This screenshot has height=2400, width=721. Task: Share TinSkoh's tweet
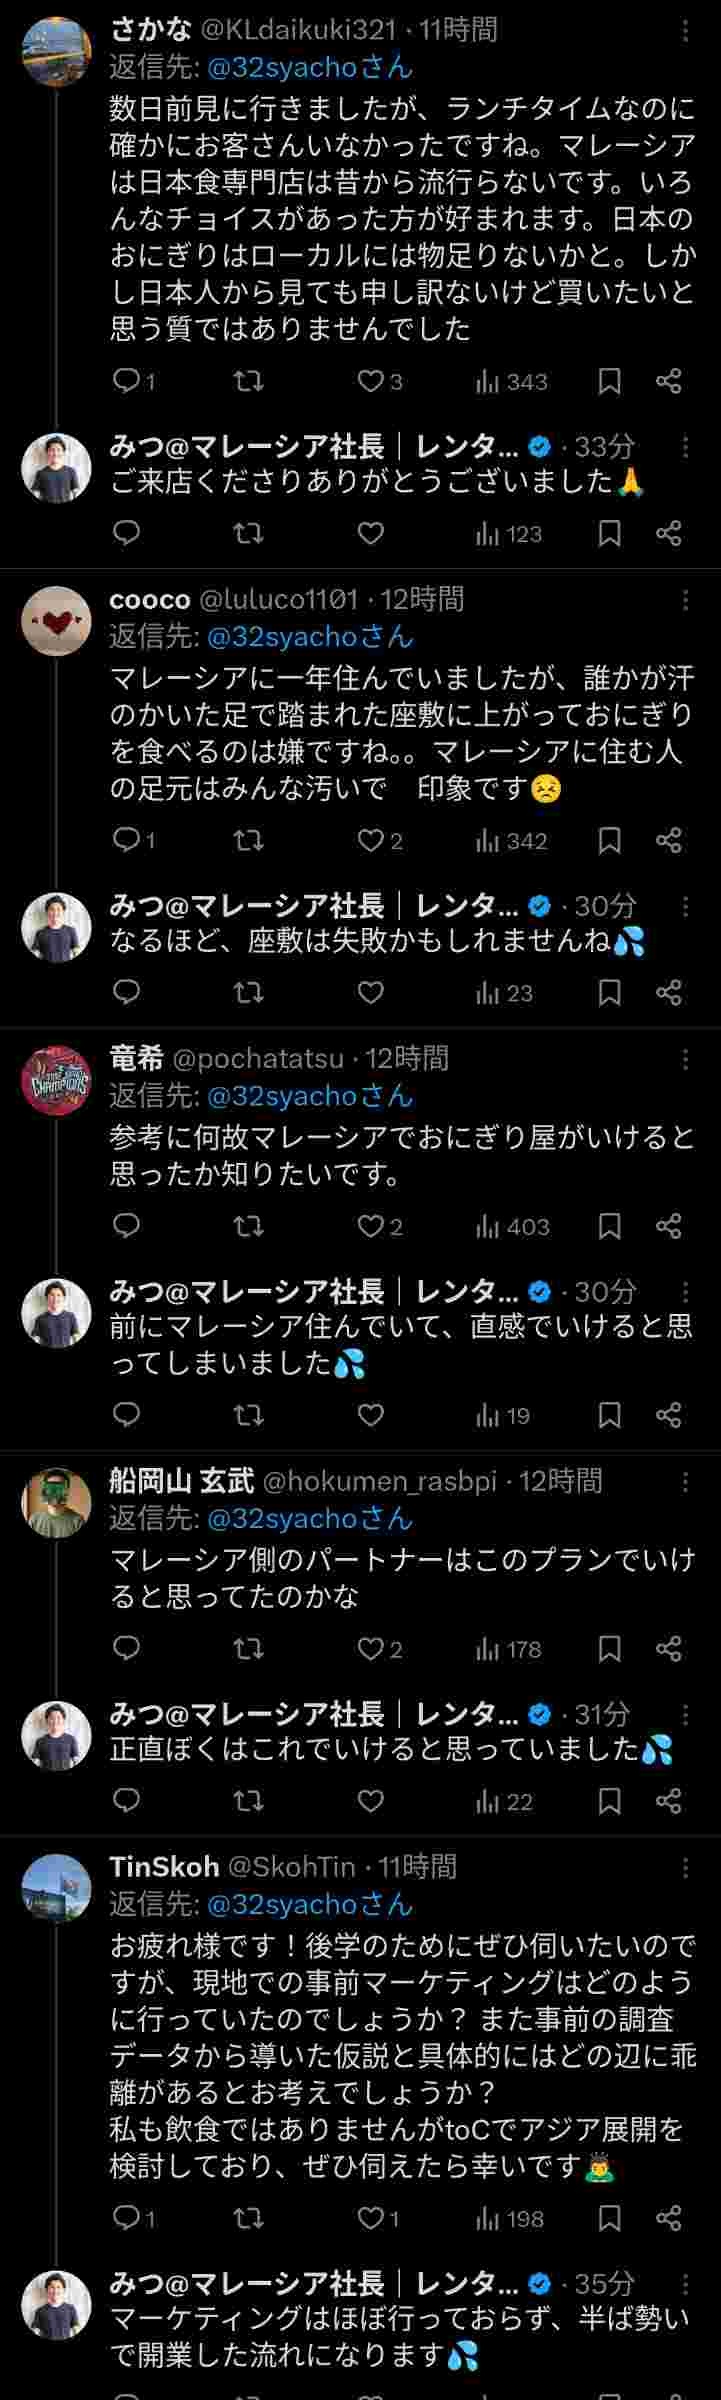[668, 2218]
